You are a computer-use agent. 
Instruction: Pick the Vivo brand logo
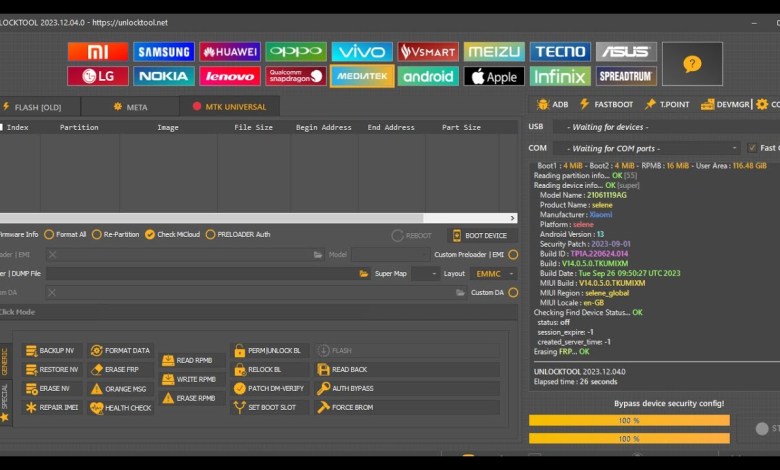362,52
